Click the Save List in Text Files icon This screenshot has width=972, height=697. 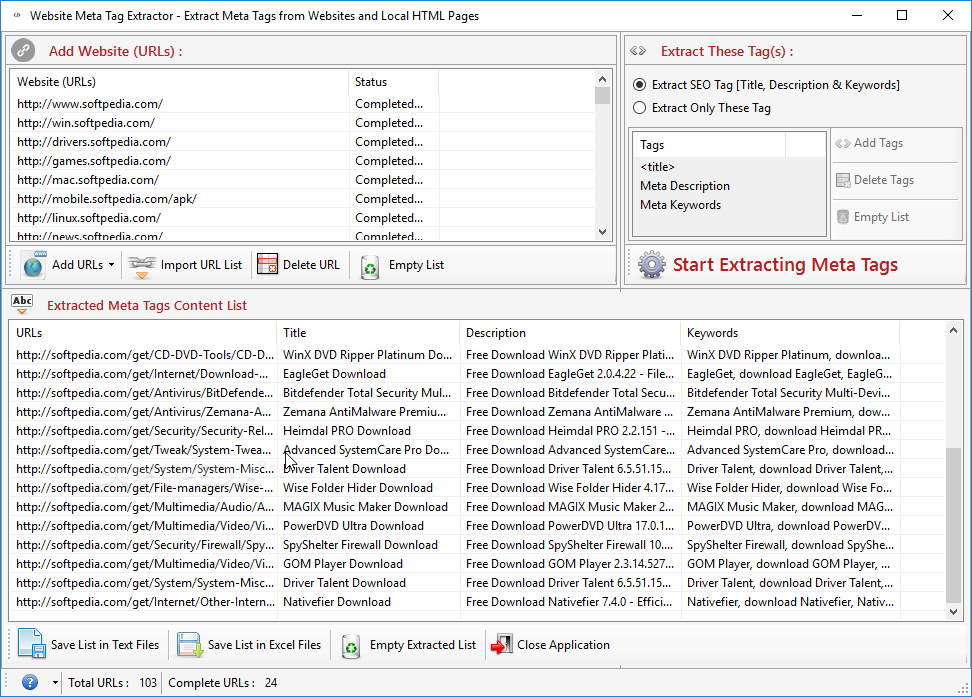tap(32, 644)
